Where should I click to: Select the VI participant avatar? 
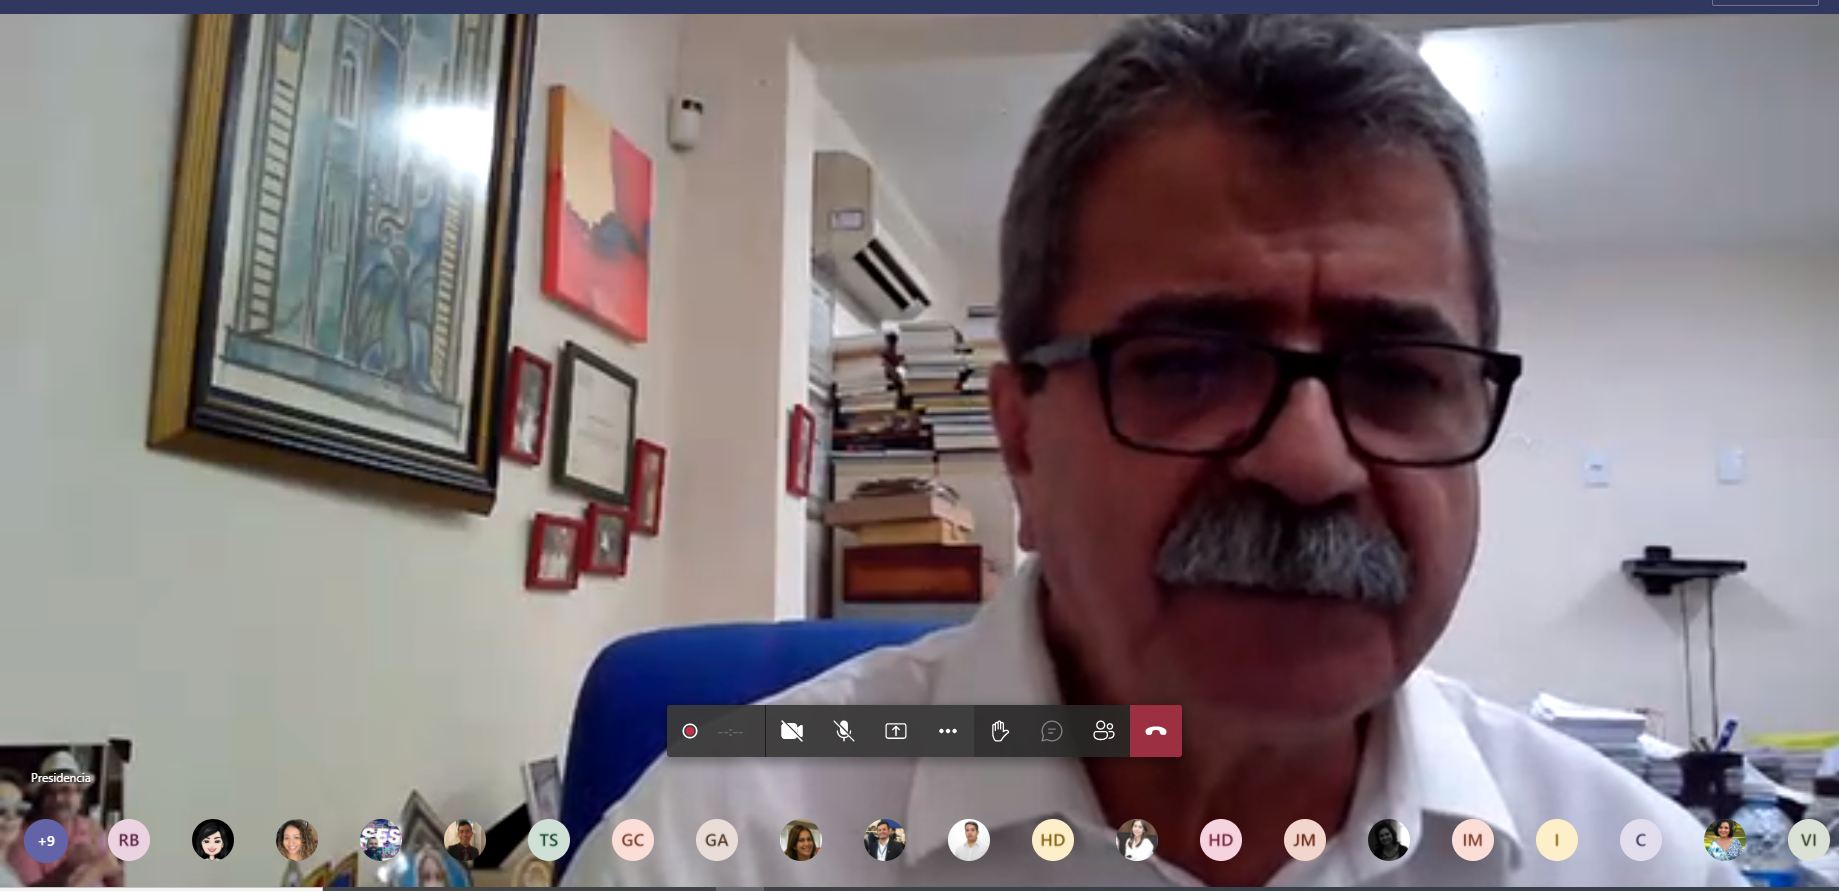(x=1808, y=840)
